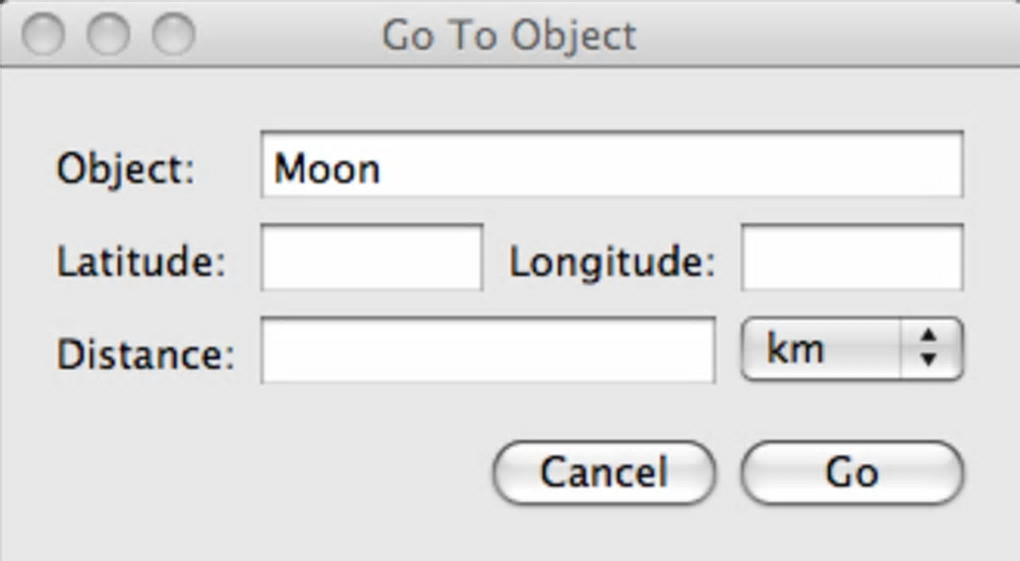This screenshot has height=561, width=1020.
Task: Click the Longitude: label
Action: [x=613, y=263]
